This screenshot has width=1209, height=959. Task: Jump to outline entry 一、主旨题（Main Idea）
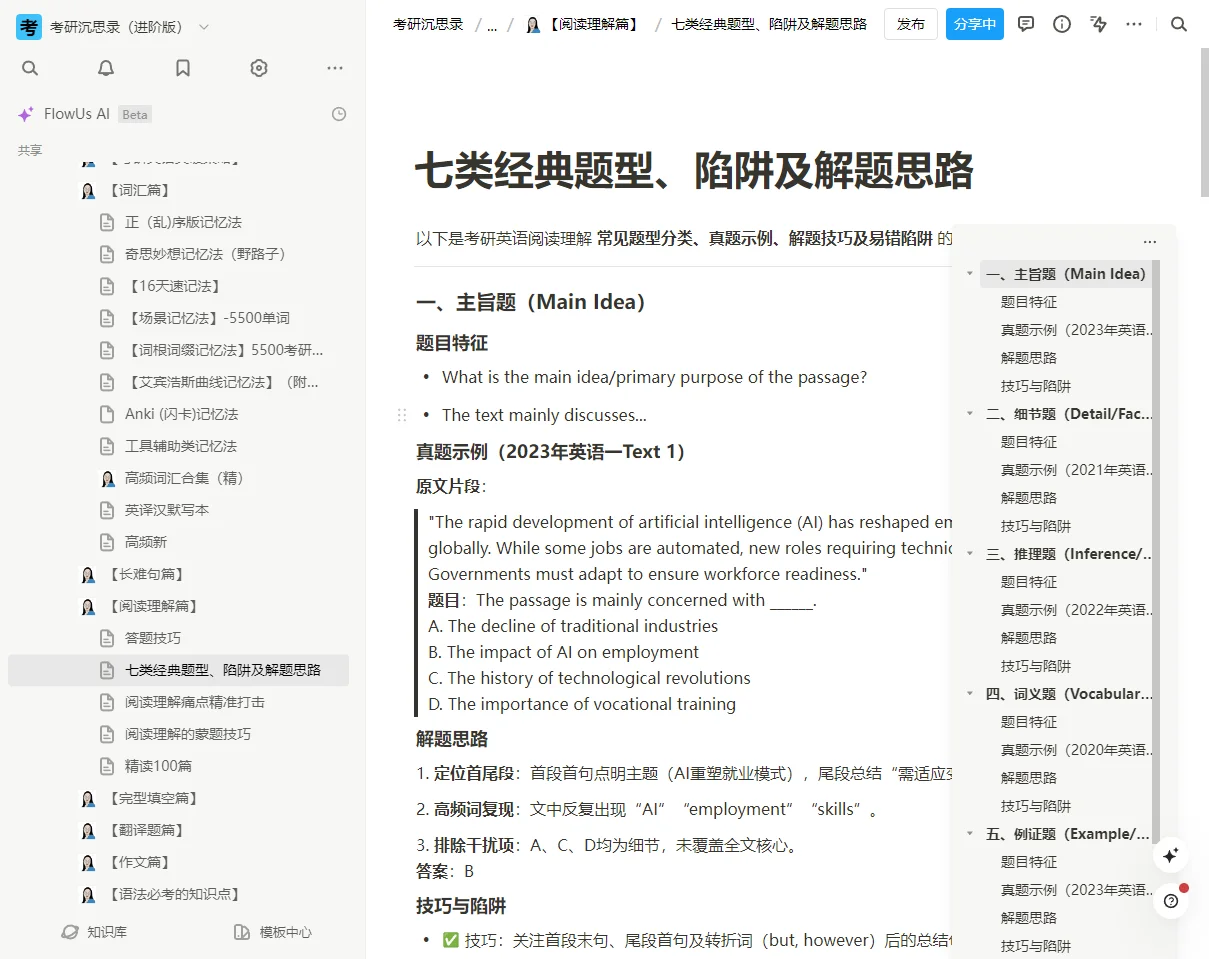point(1065,274)
